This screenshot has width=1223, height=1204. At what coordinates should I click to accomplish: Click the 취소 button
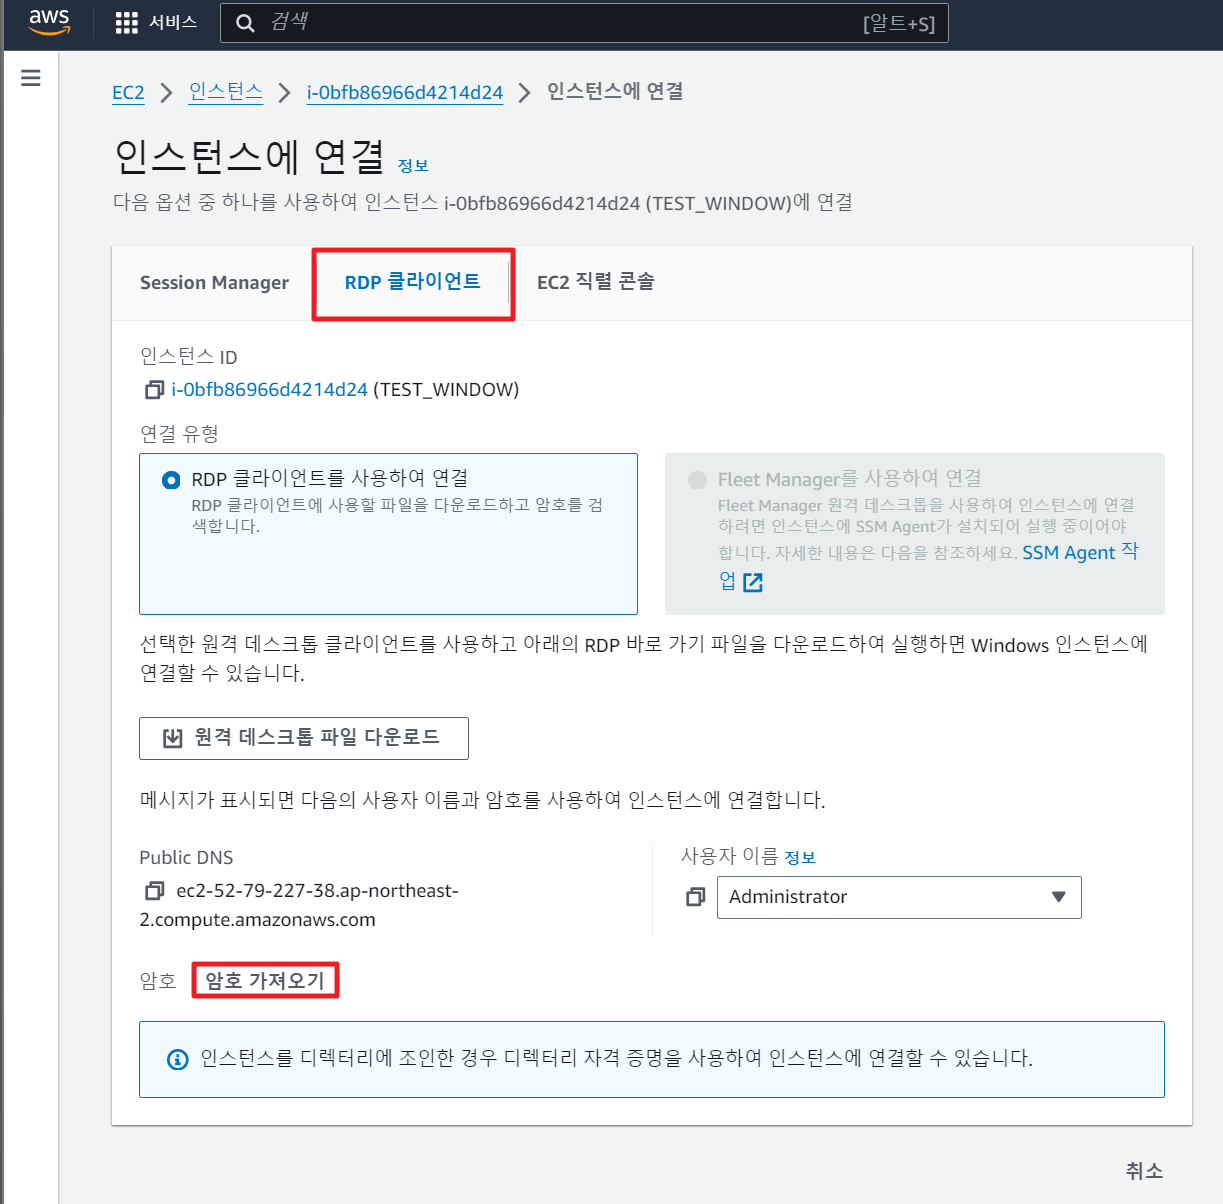point(1144,1170)
